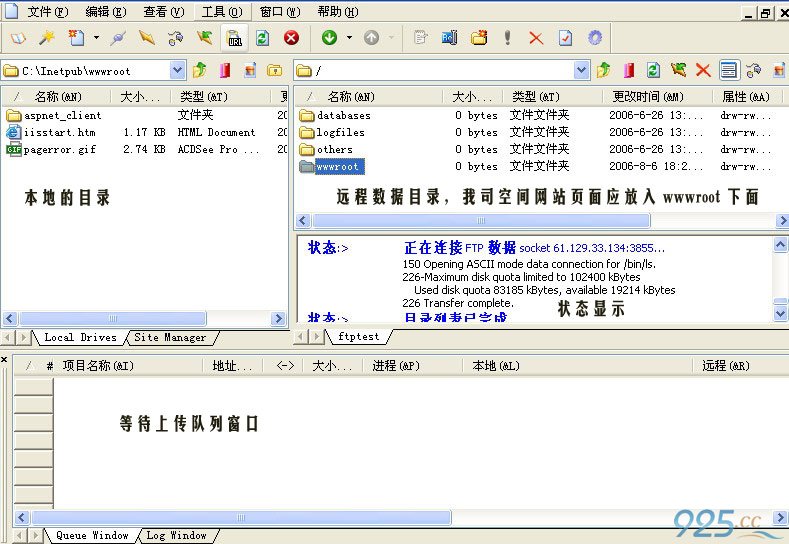Click the remote pane red X icon
This screenshot has height=544, width=789.
(x=703, y=70)
